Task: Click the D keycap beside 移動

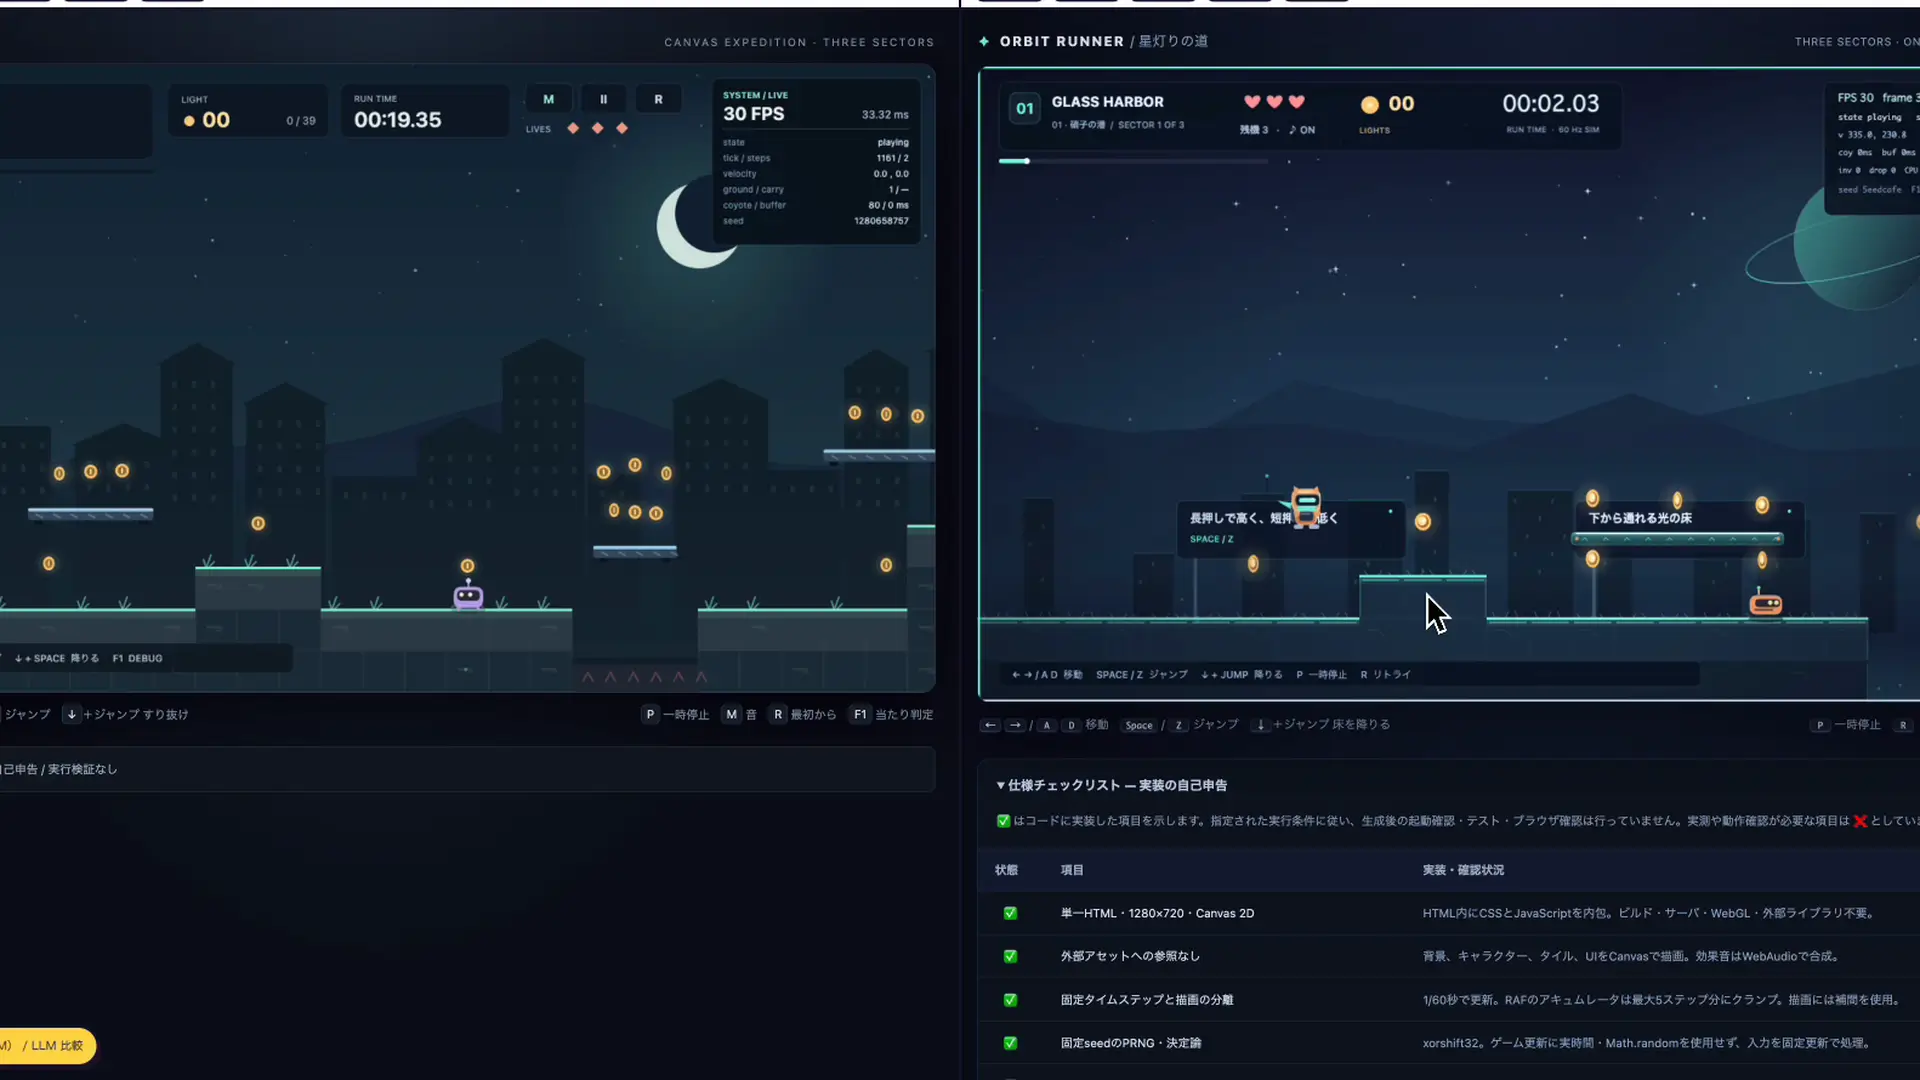Action: pos(1071,725)
